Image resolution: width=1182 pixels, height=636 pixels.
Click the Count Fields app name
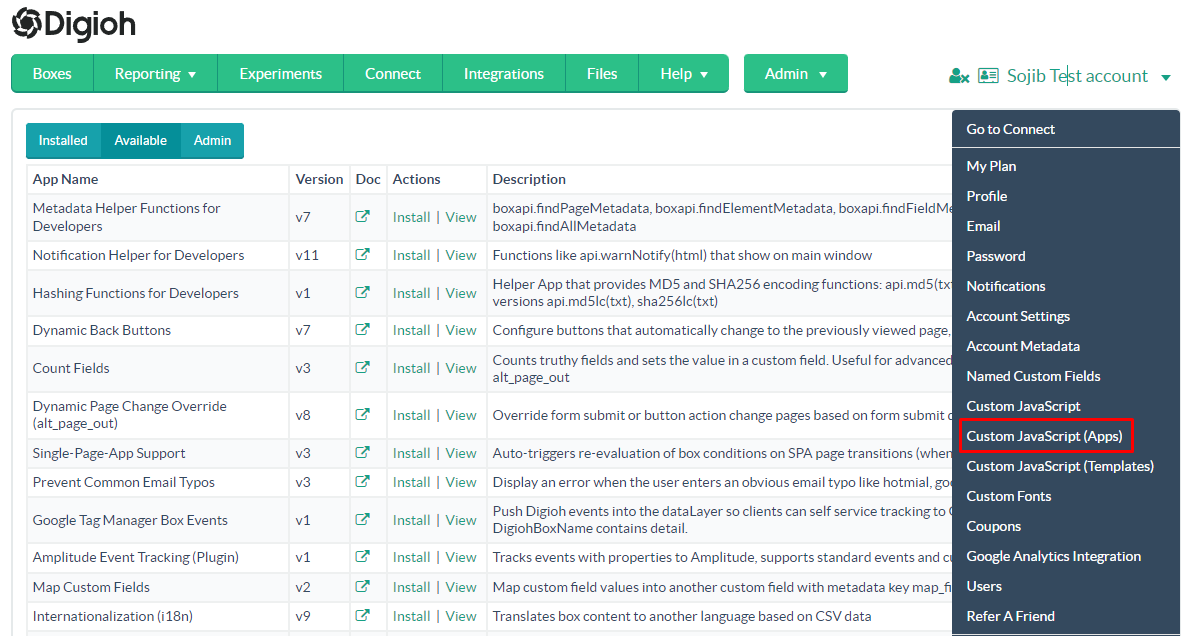(71, 368)
